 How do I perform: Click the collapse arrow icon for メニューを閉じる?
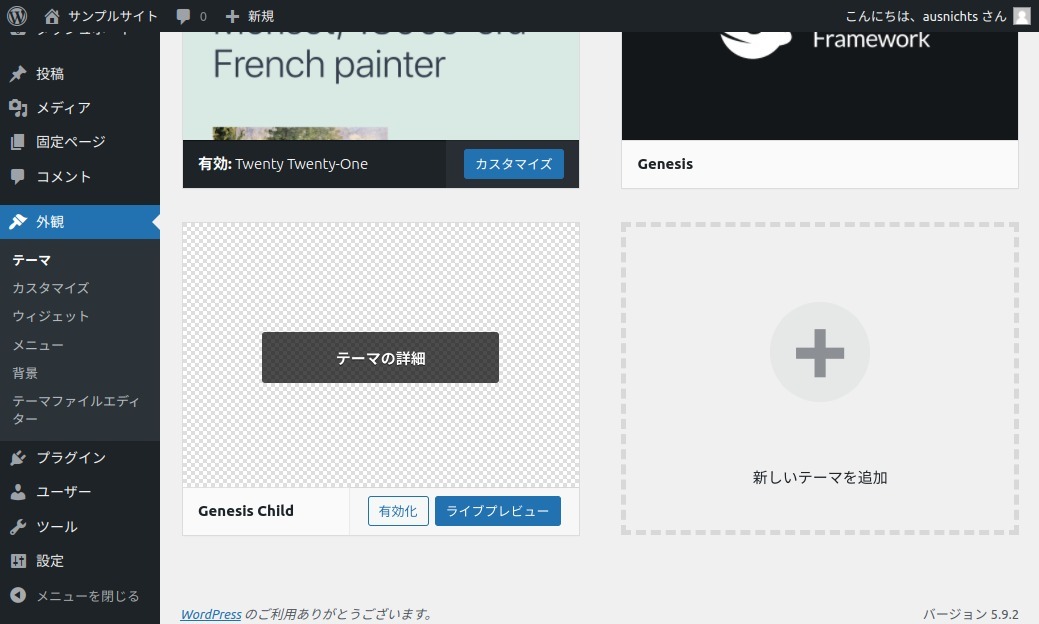[x=18, y=595]
